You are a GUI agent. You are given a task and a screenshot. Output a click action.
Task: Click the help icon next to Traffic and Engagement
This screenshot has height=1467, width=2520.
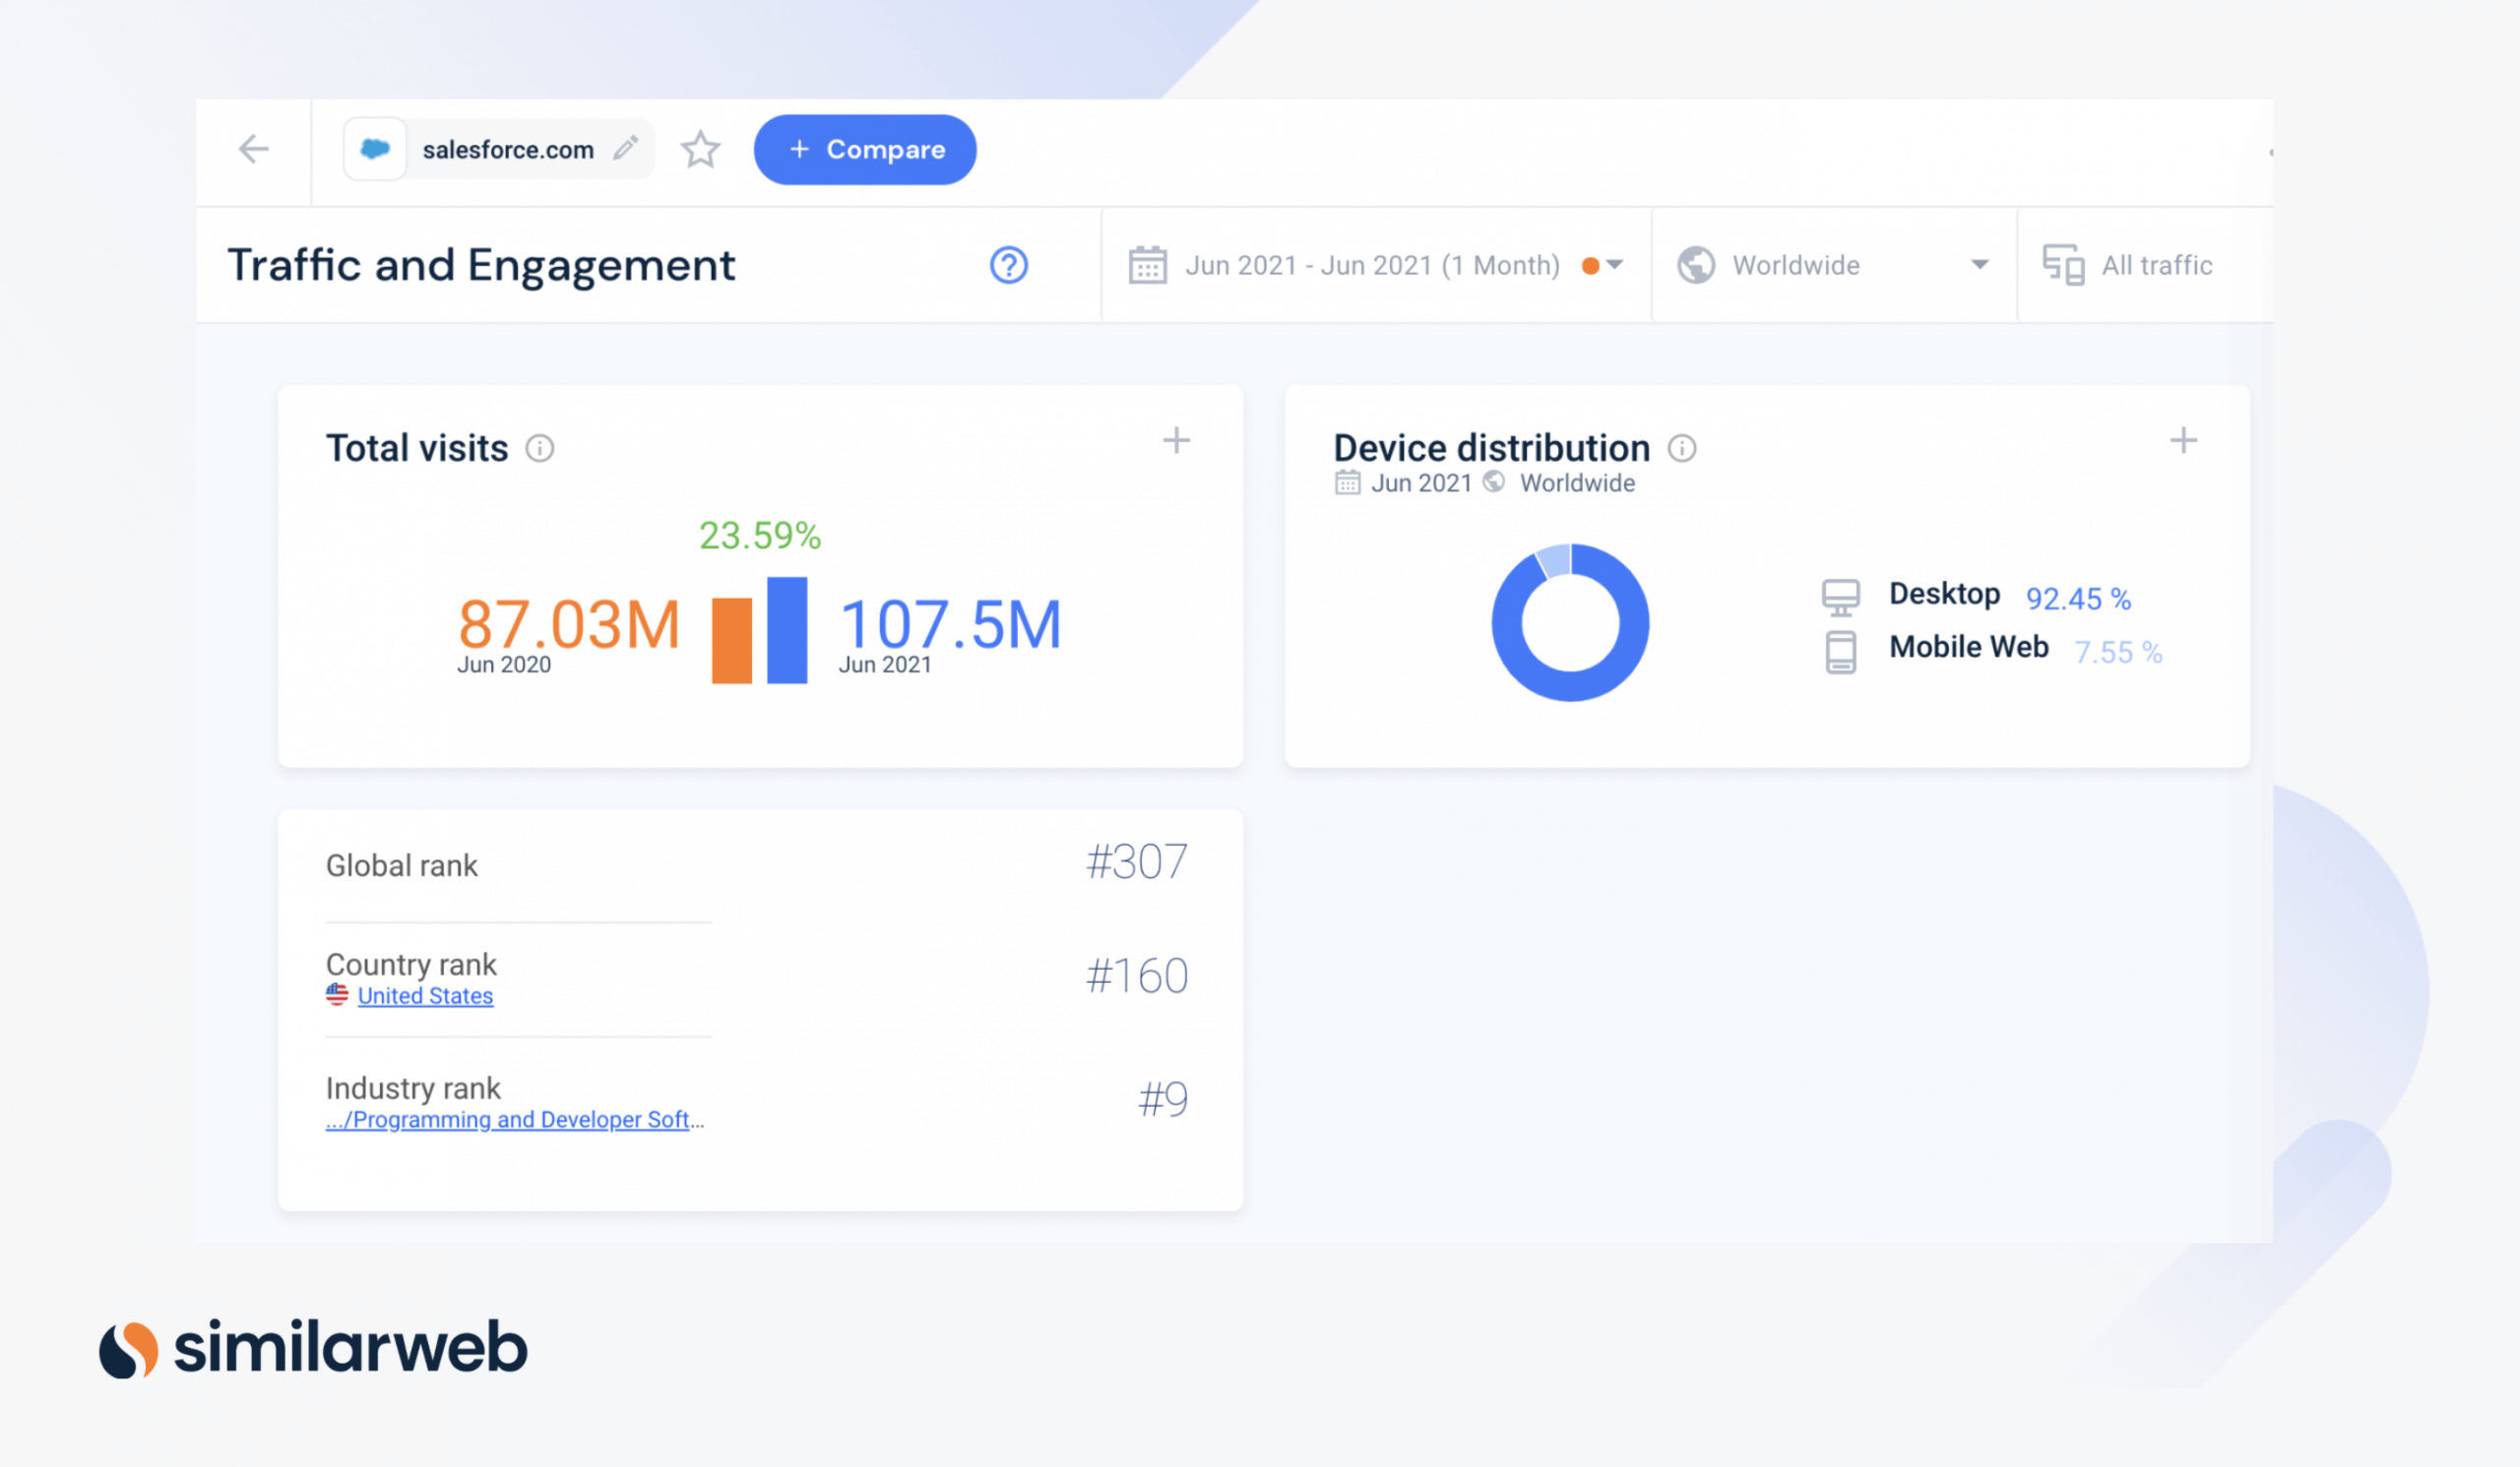(x=1009, y=265)
